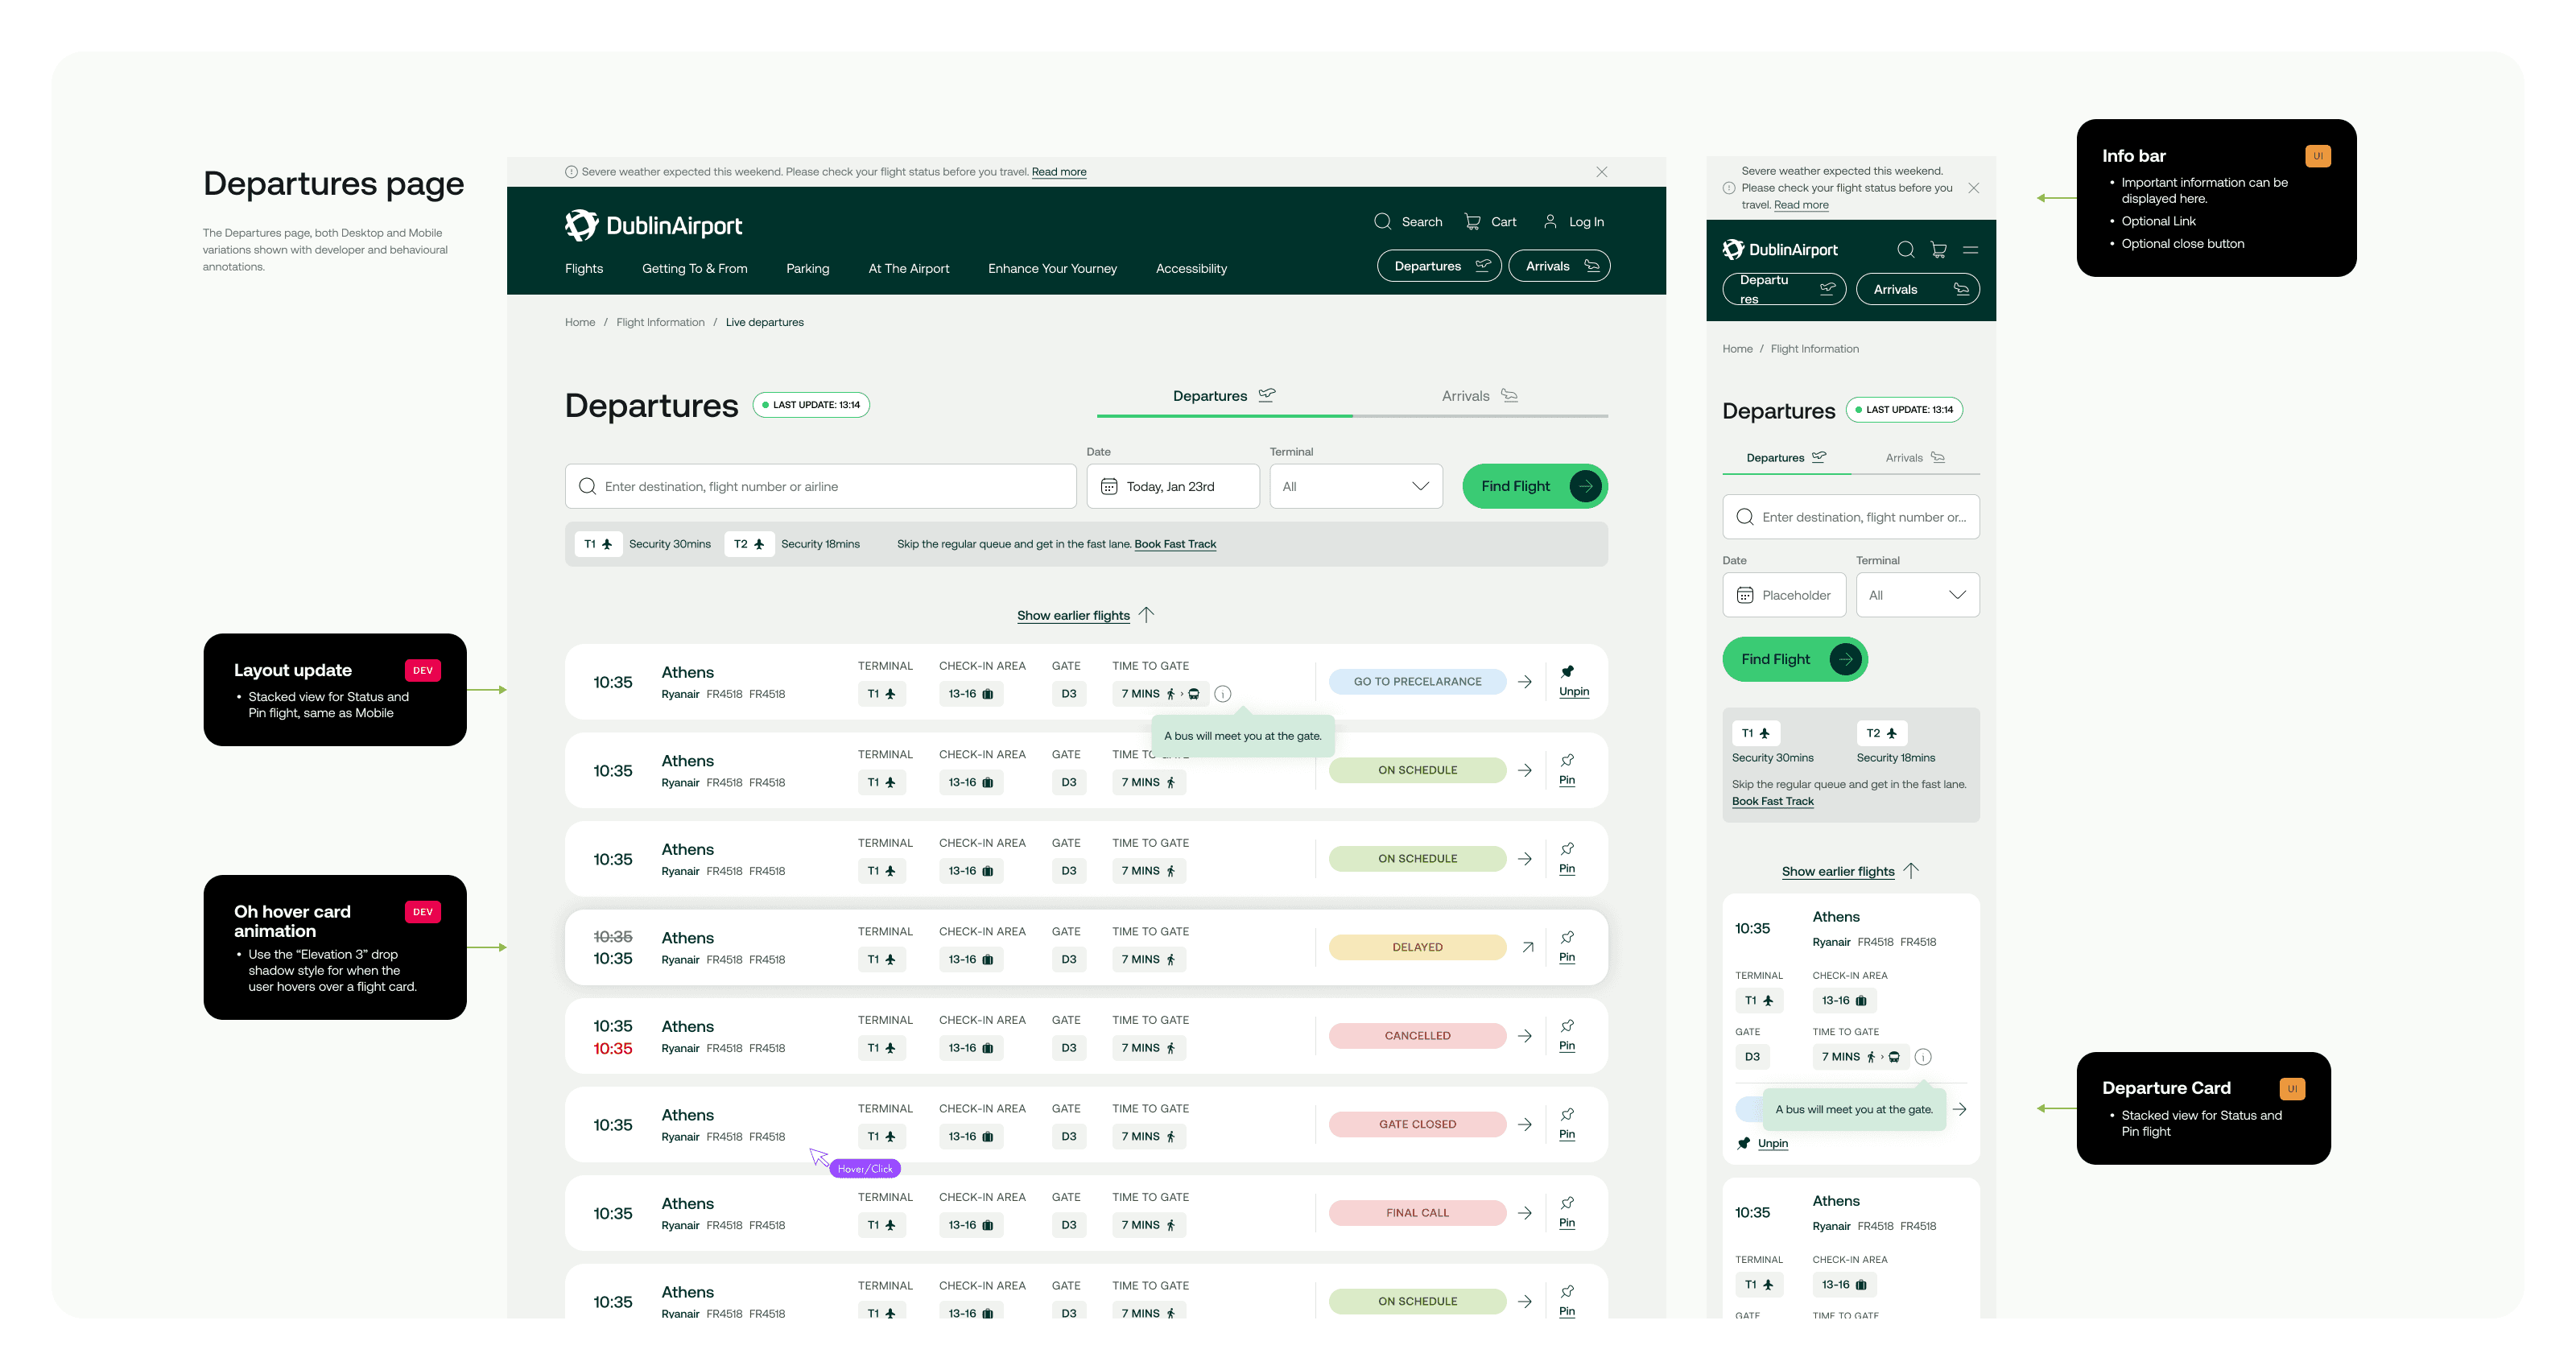This screenshot has height=1370, width=2576.
Task: Click the Dublin Airport logo in desktop header
Action: coord(653,225)
